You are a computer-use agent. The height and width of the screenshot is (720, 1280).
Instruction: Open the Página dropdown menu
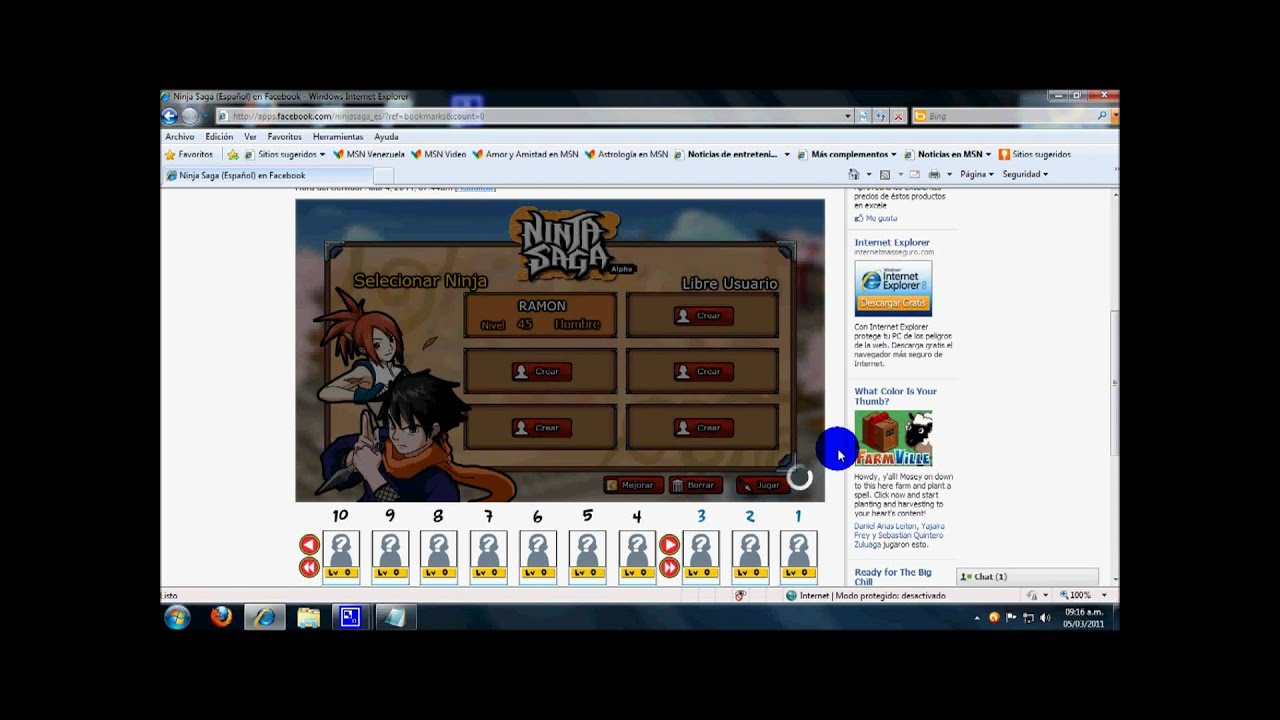coord(976,174)
